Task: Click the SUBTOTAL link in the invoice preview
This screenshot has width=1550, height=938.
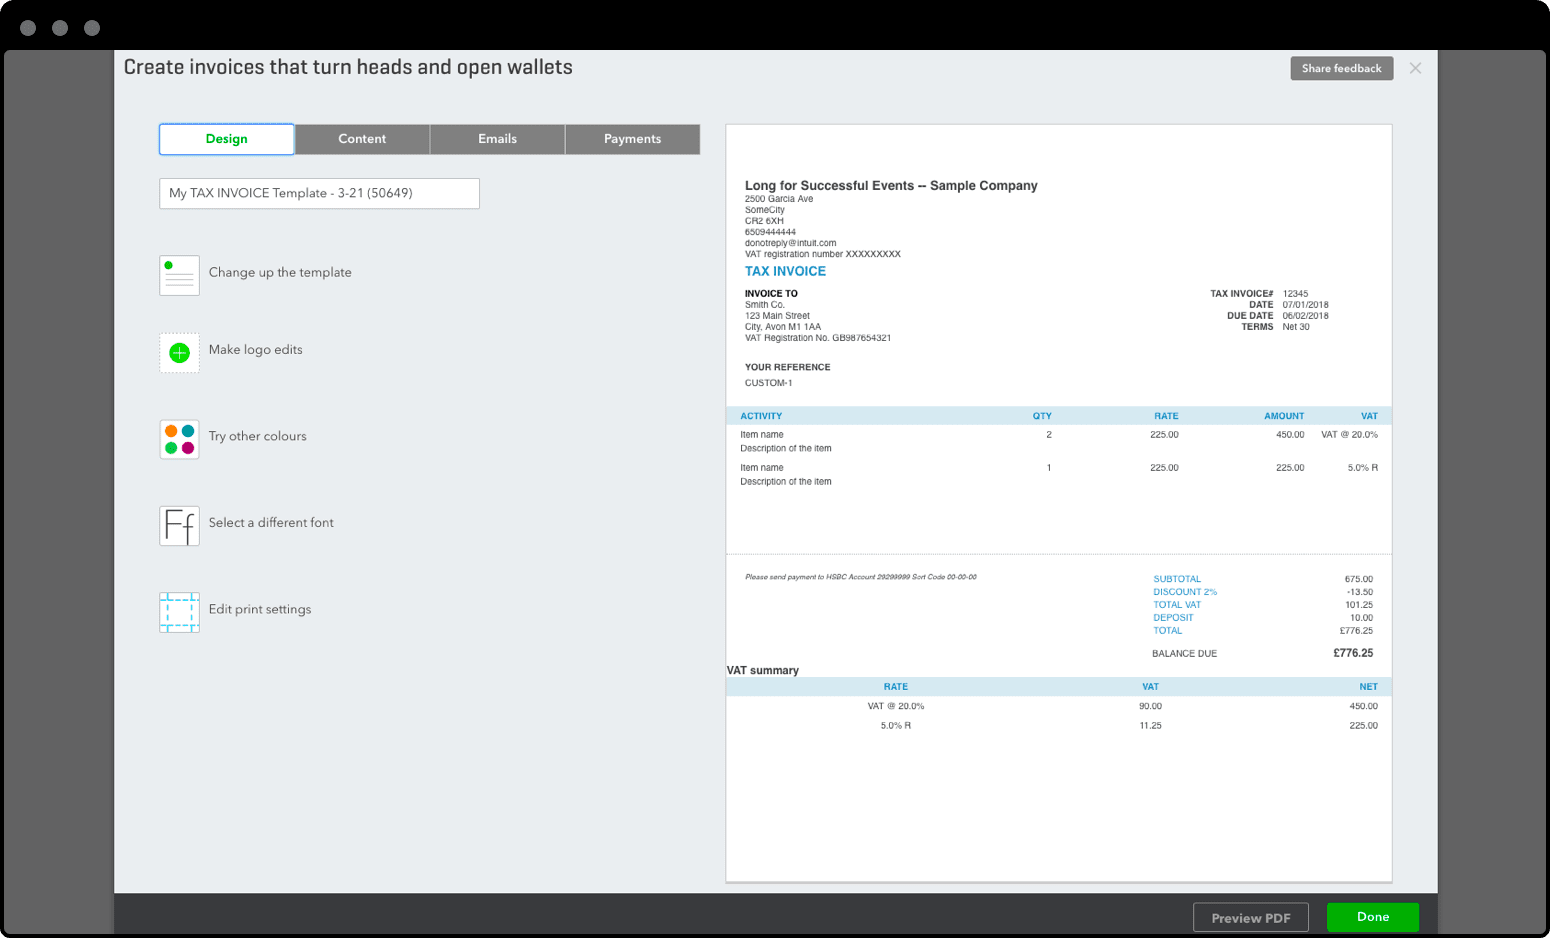Action: pyautogui.click(x=1176, y=579)
